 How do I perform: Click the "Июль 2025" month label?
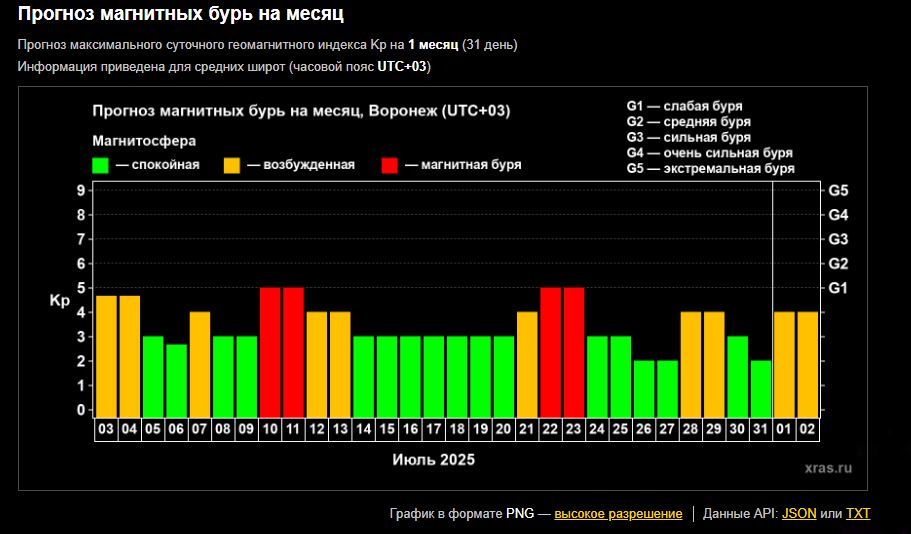tap(433, 460)
